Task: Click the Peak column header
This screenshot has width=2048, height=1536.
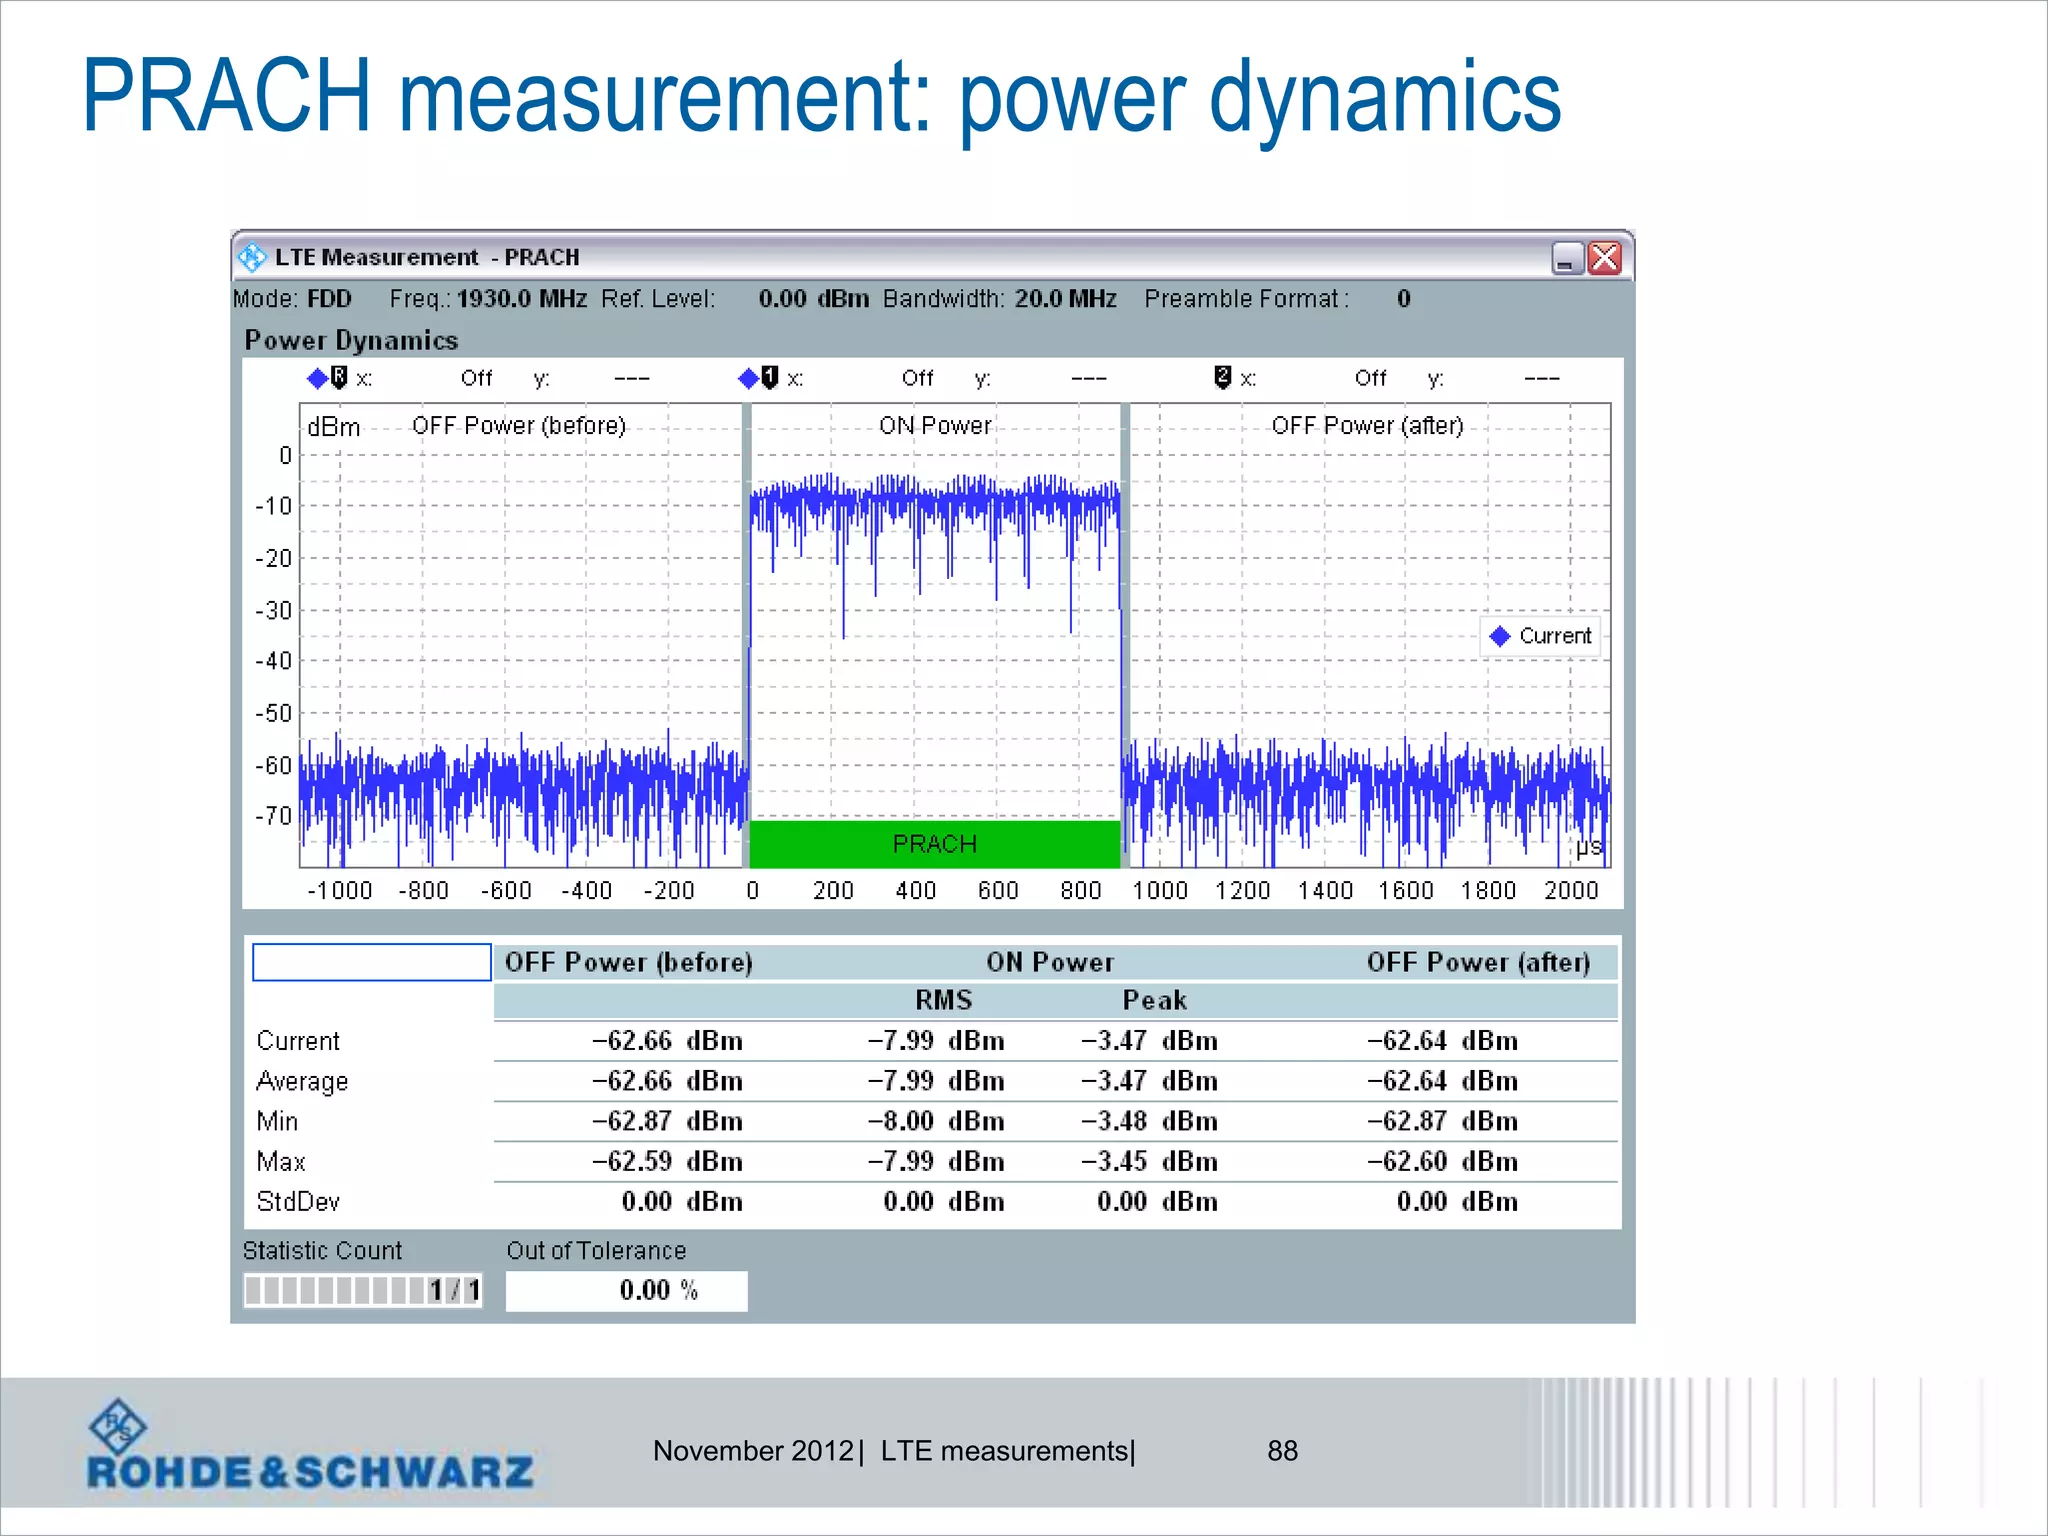Action: (1155, 1000)
